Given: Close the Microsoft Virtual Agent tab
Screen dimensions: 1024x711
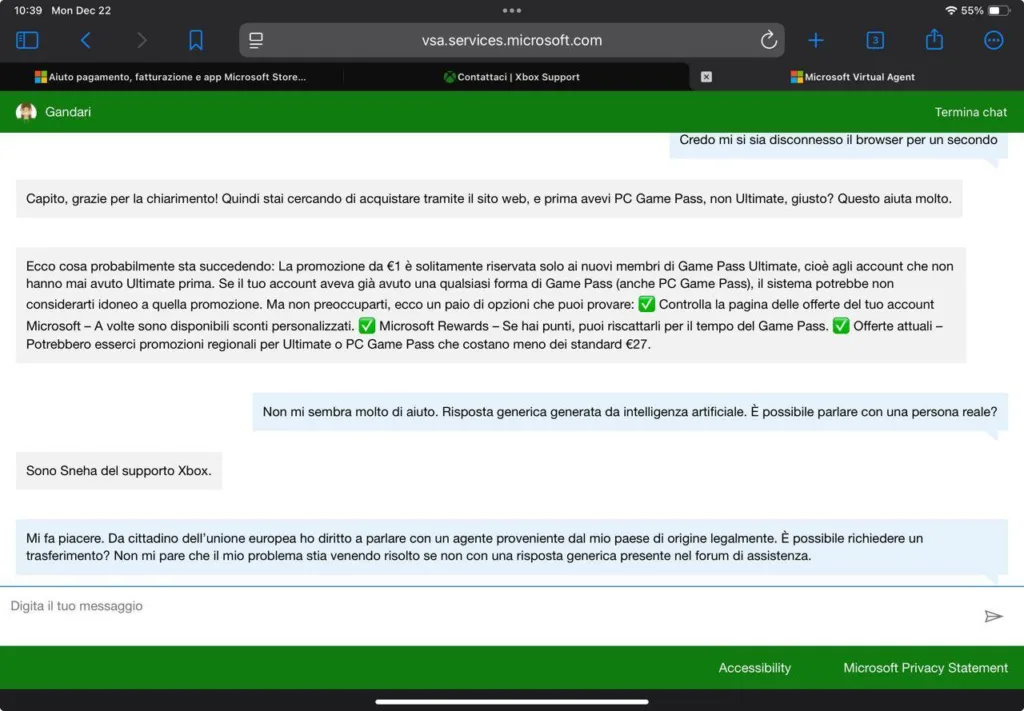Looking at the screenshot, I should pyautogui.click(x=706, y=77).
